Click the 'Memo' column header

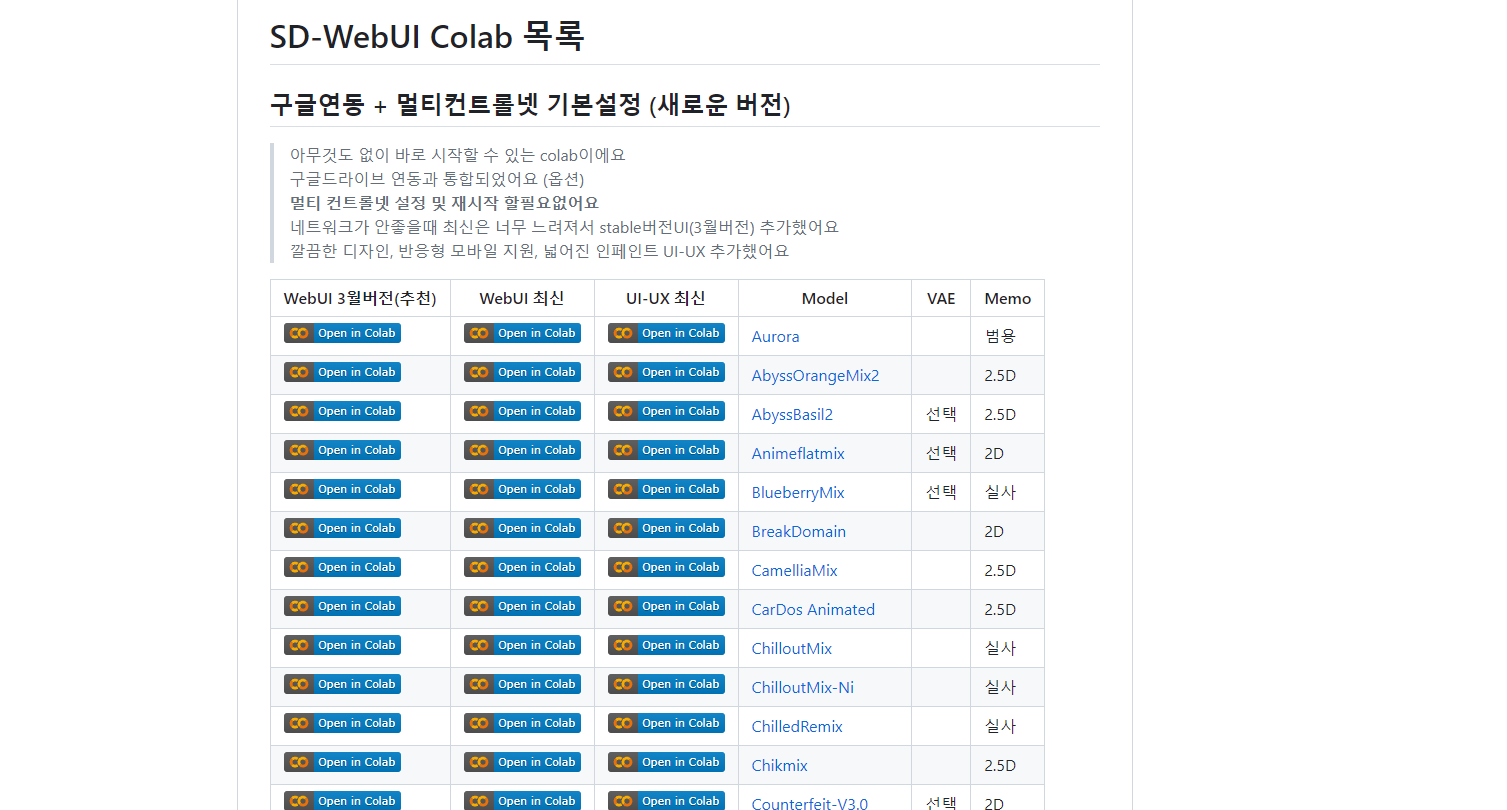[1007, 298]
